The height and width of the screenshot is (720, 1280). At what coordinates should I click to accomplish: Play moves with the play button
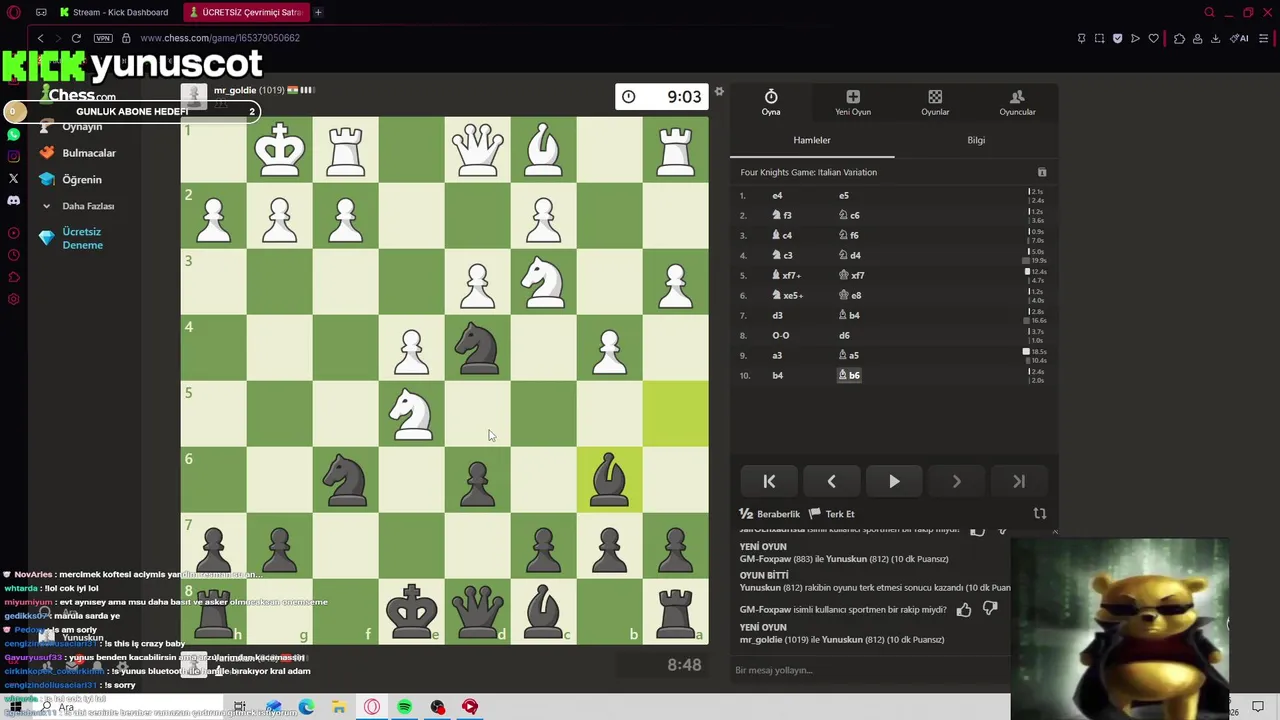tap(894, 481)
